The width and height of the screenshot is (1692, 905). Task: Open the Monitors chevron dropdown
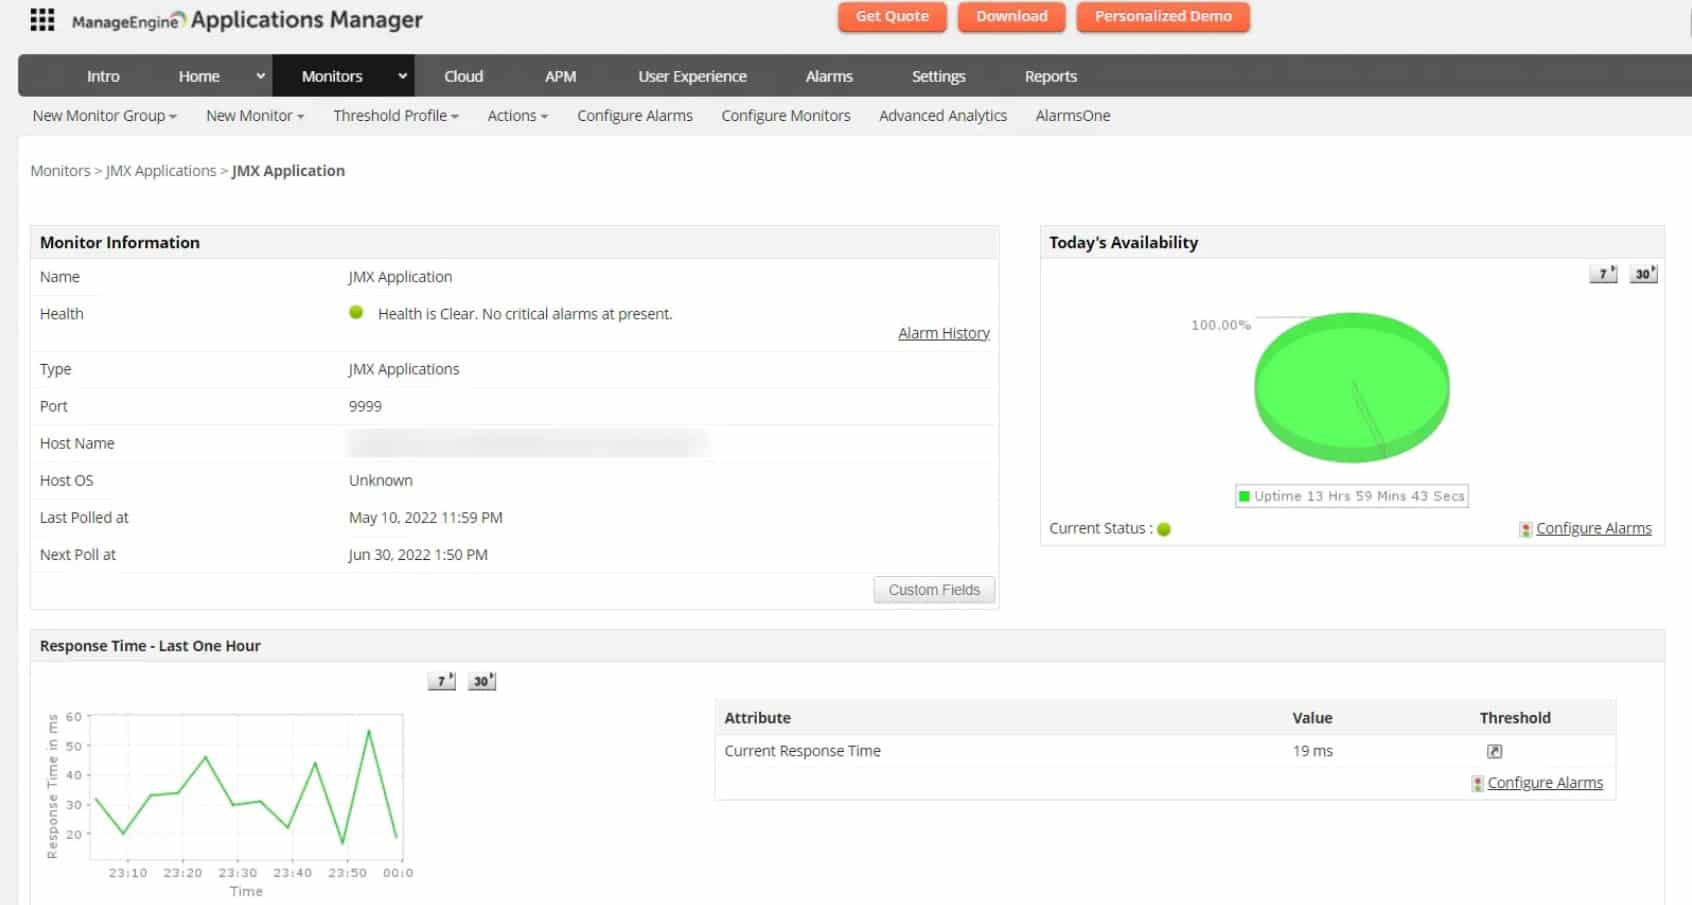[x=401, y=75]
